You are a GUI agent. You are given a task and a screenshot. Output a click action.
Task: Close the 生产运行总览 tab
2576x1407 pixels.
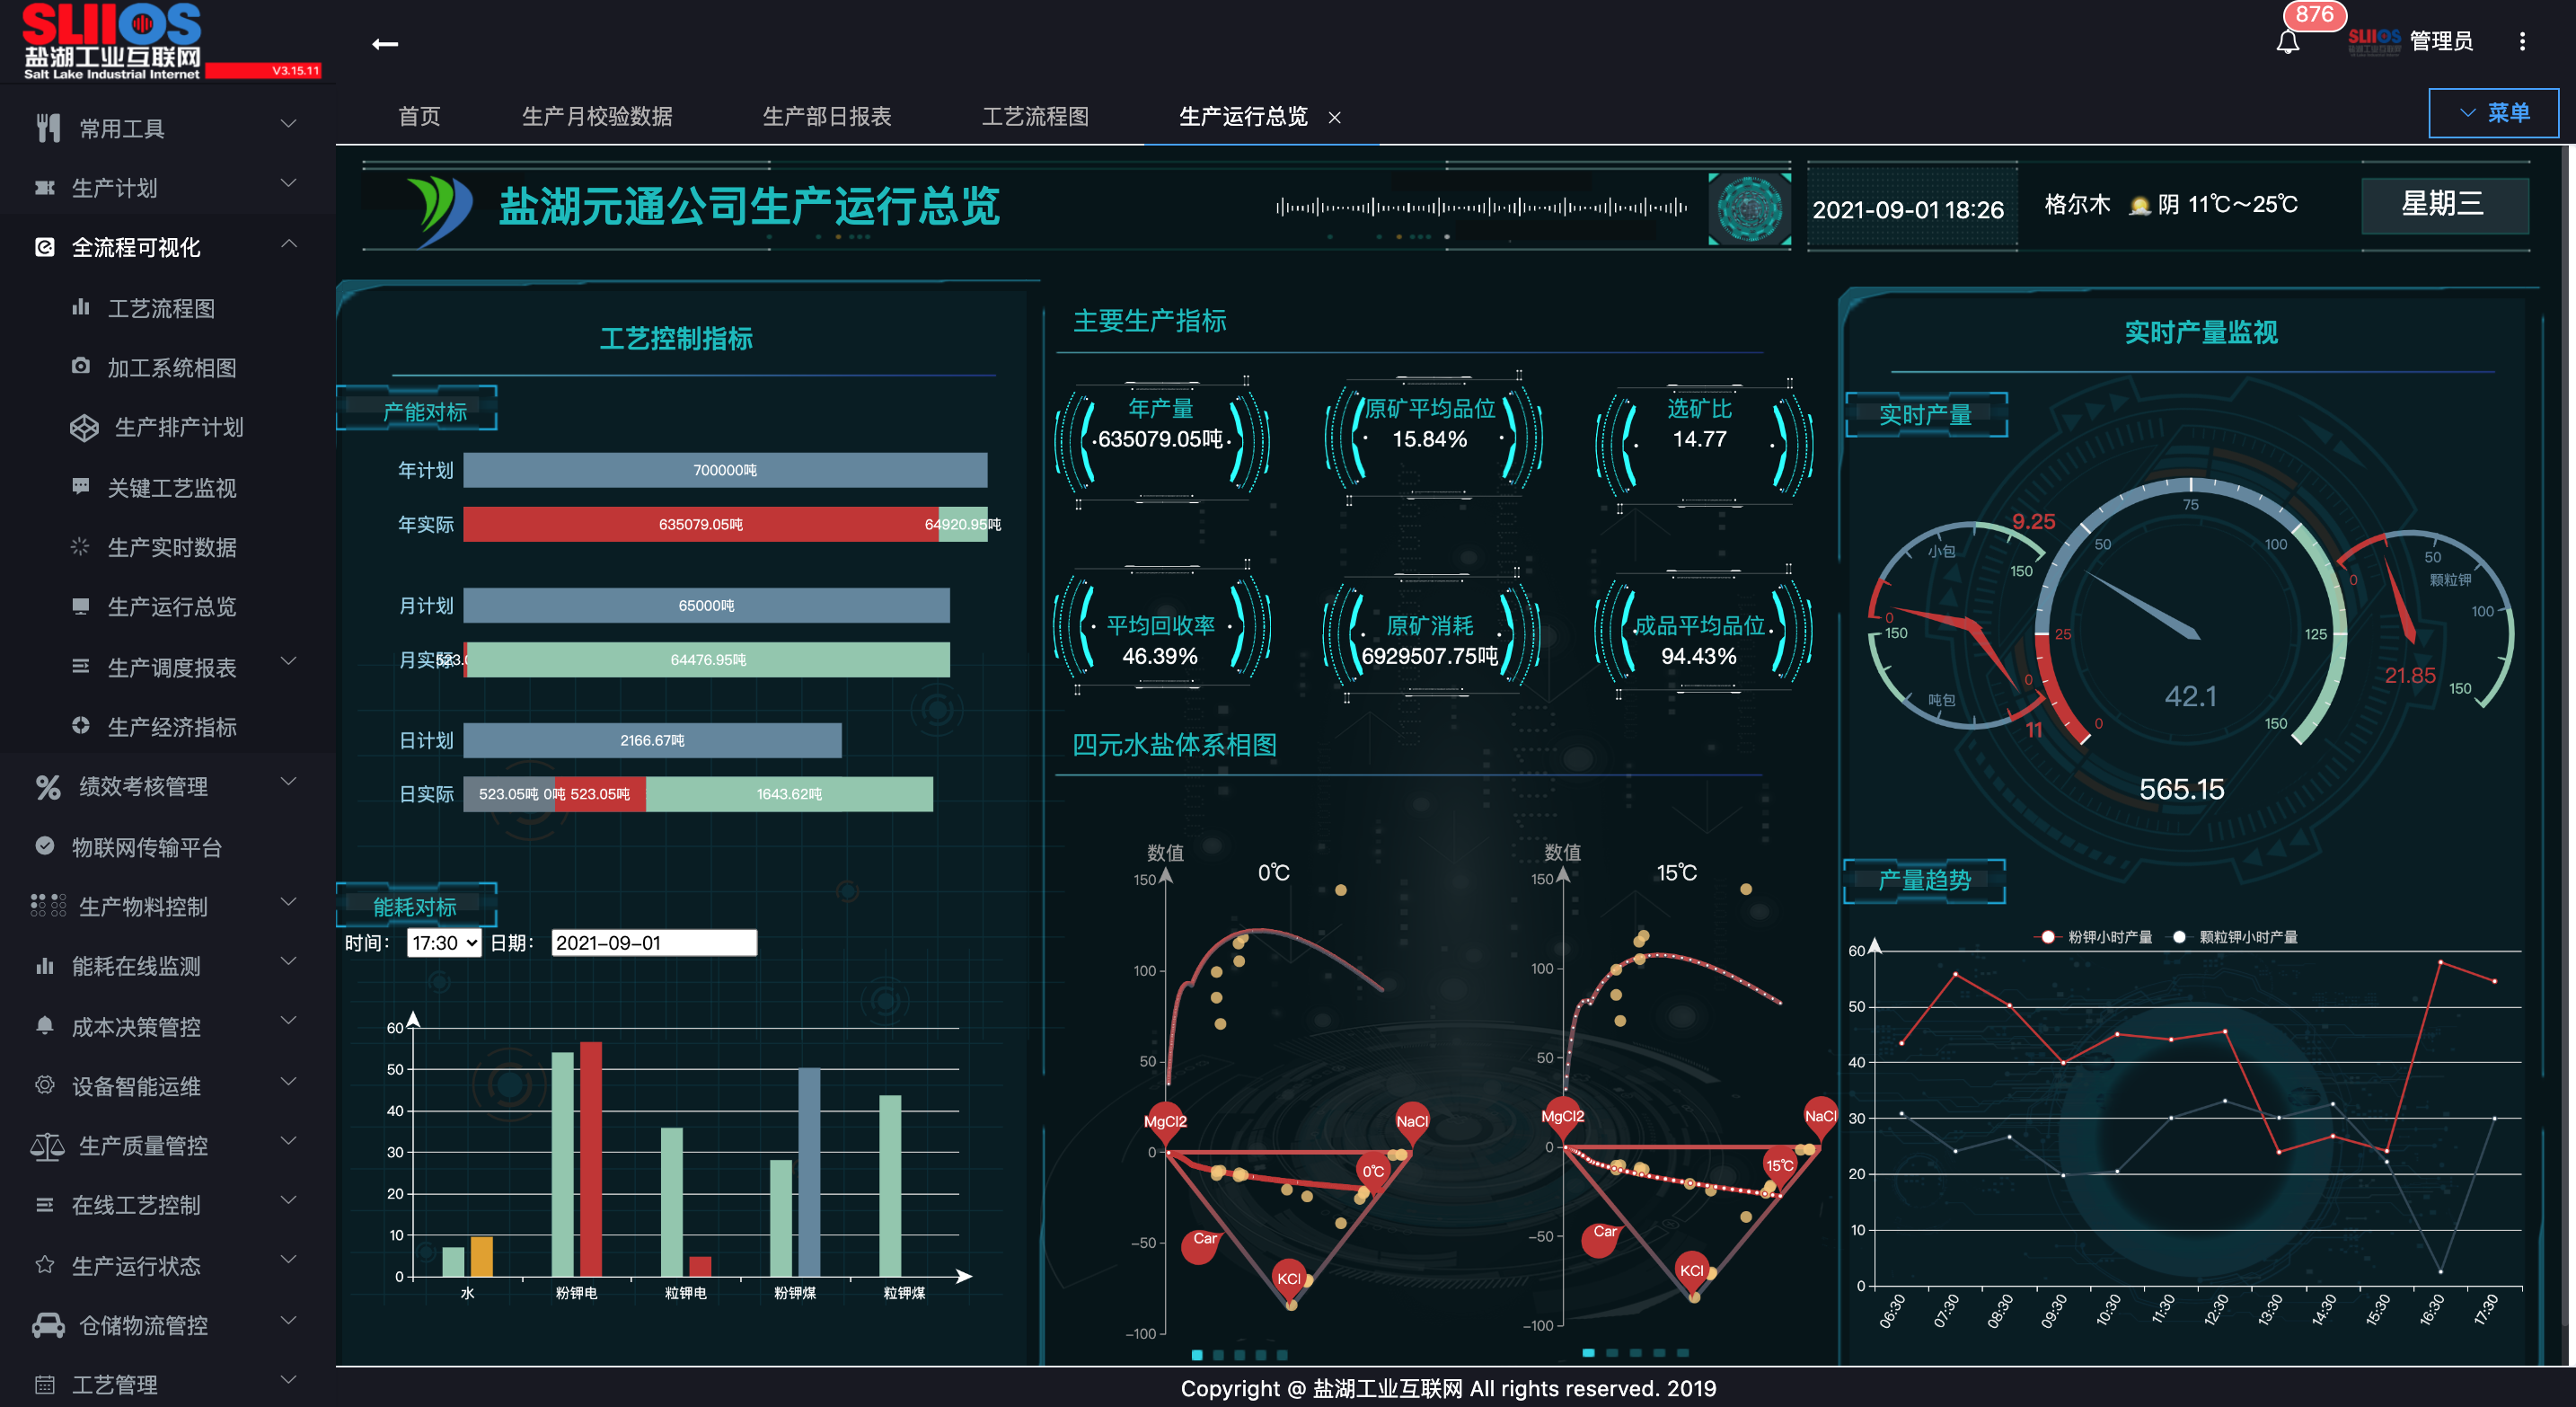tap(1334, 118)
